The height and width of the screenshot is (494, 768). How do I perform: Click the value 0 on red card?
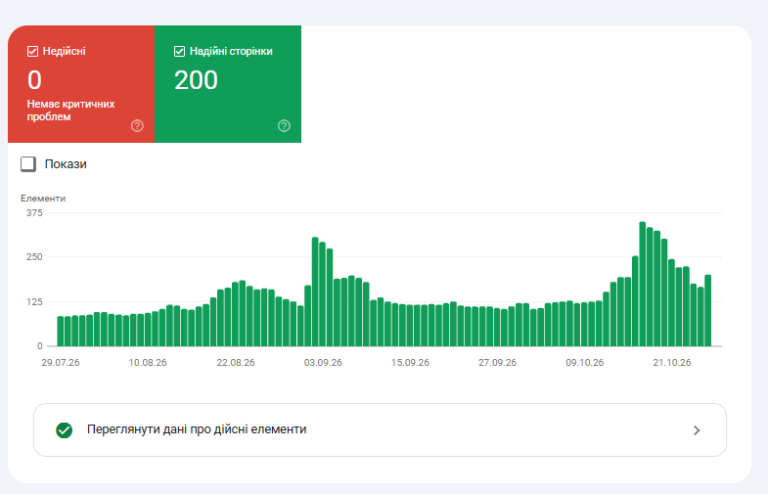[x=34, y=80]
